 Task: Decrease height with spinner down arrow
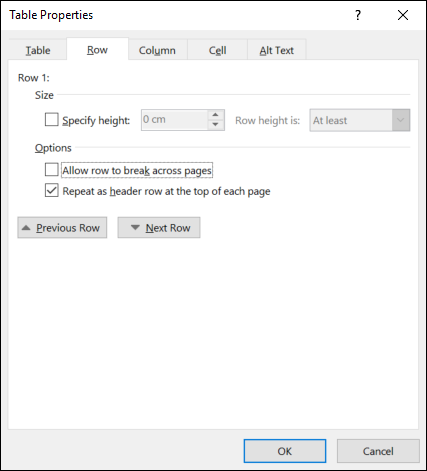[216, 125]
